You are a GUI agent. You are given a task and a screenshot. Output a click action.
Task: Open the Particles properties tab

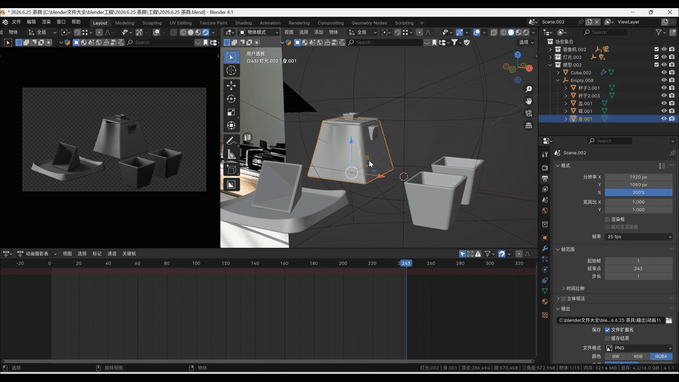coord(545,259)
